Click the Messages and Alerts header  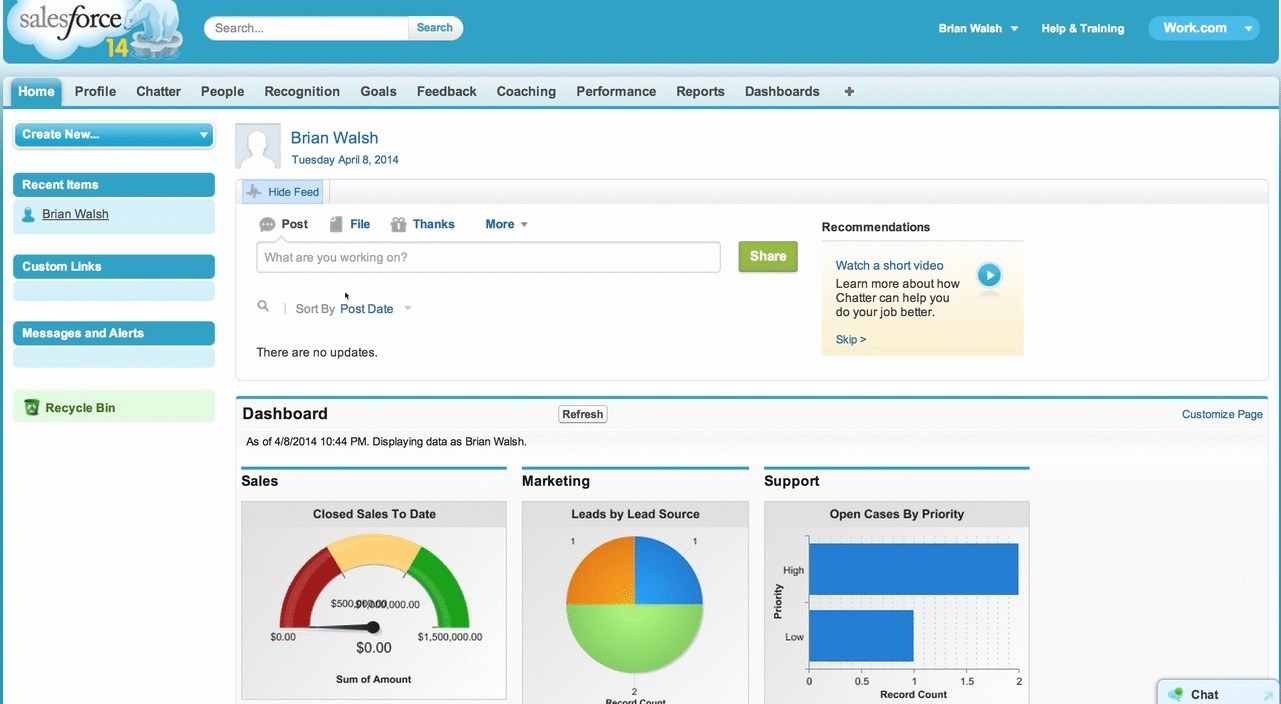(114, 333)
